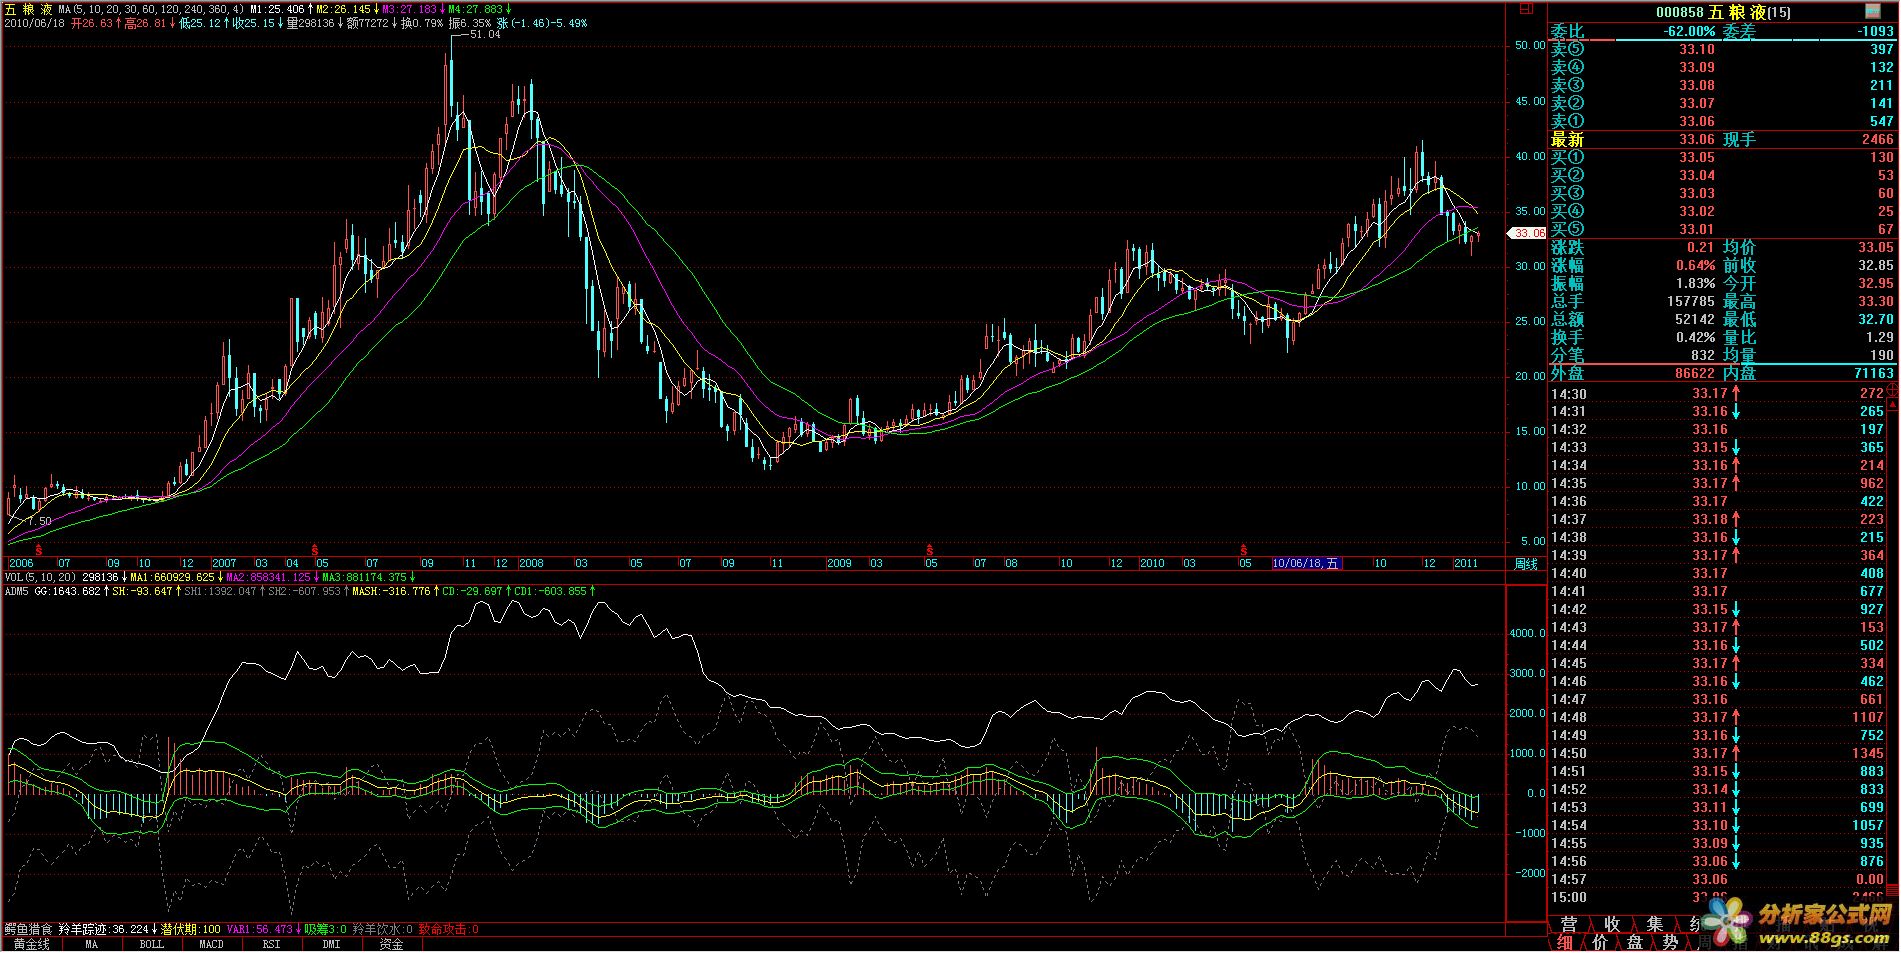1901x953 pixels.
Task: Click the 最新 latest price row label
Action: click(x=1567, y=139)
